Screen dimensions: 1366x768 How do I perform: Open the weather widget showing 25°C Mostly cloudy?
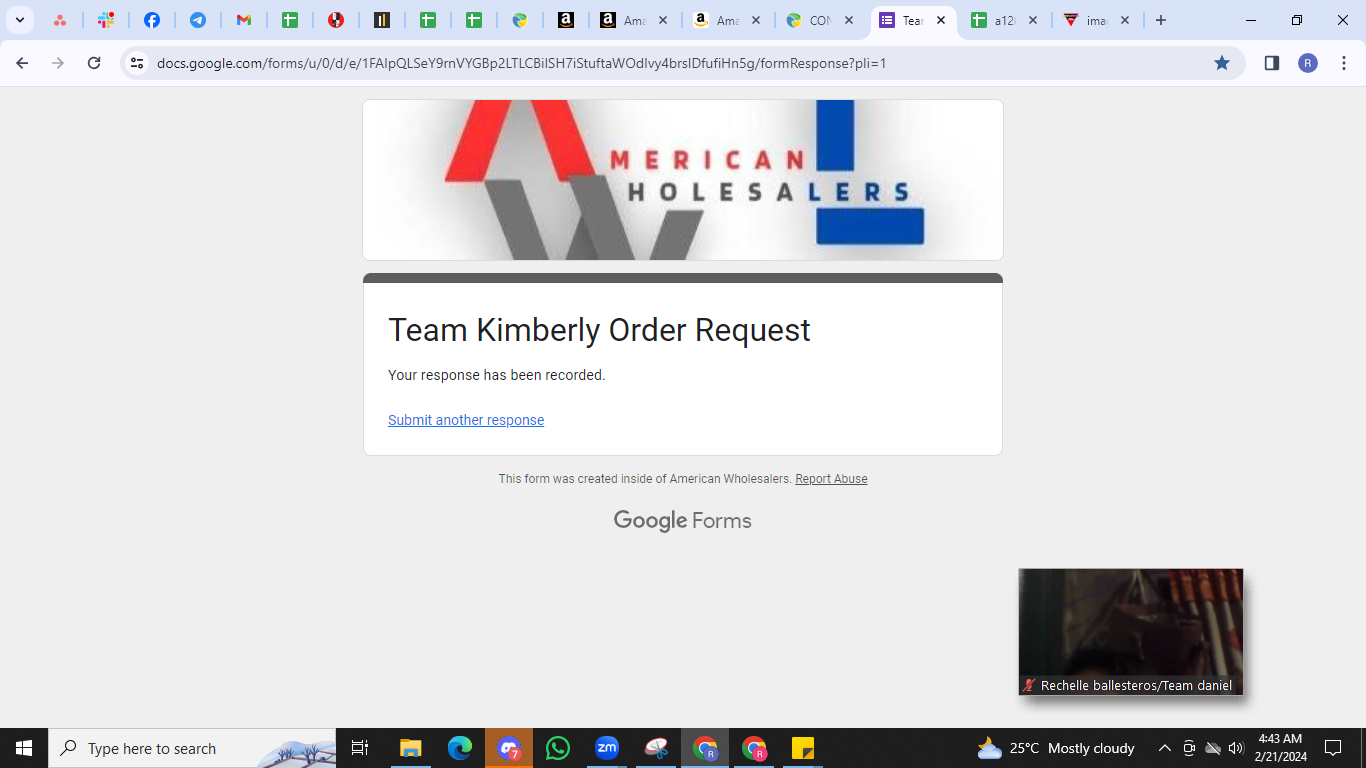tap(1056, 748)
